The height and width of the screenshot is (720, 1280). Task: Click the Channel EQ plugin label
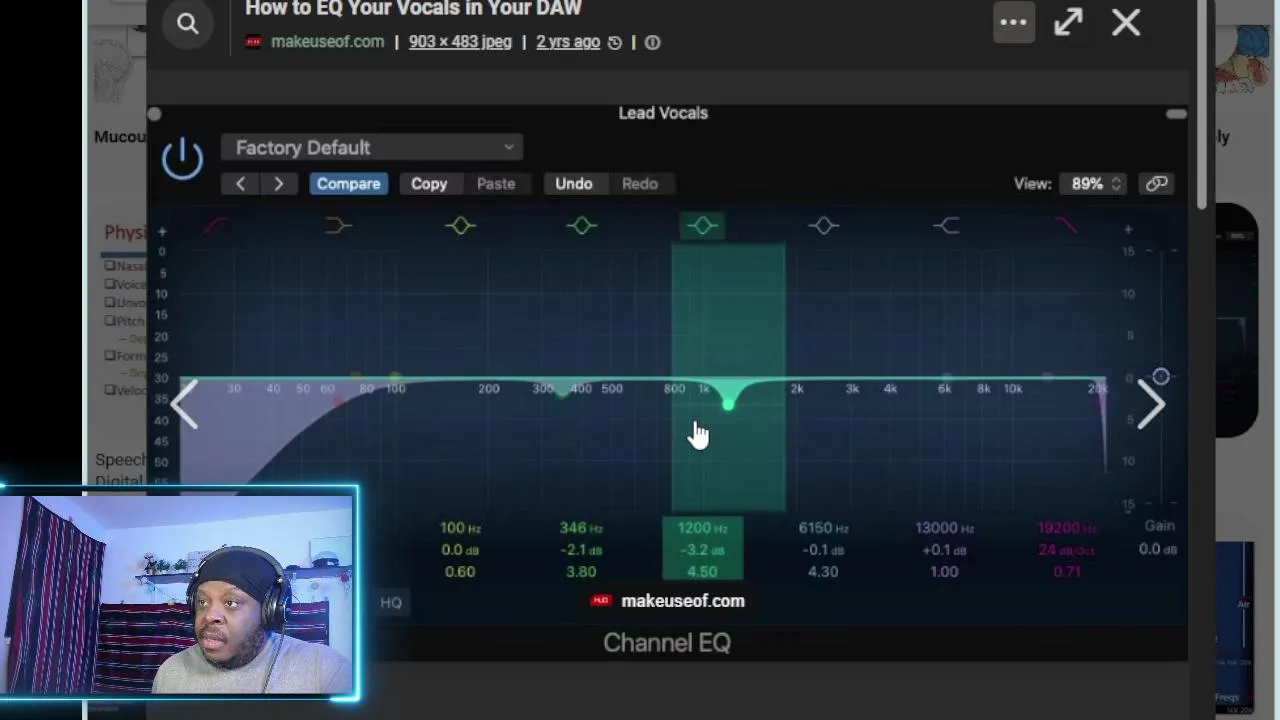coord(667,643)
